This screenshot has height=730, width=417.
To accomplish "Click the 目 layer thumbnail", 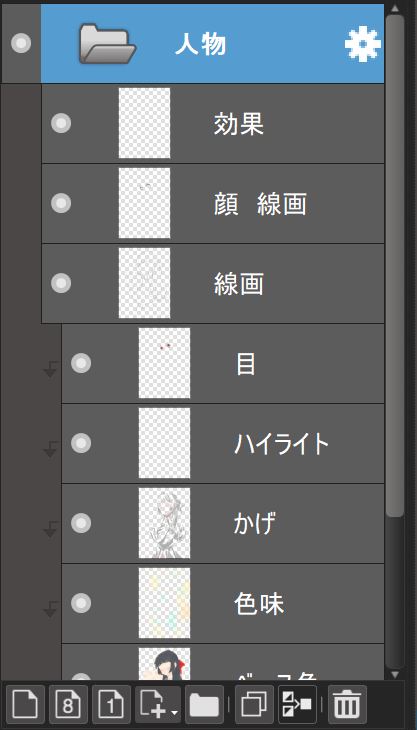I will pos(164,363).
